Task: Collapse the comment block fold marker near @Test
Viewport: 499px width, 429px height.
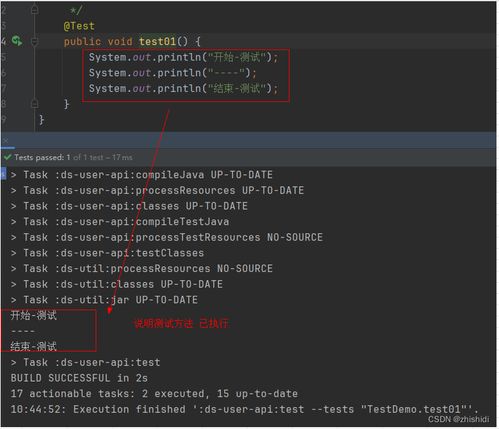Action: pyautogui.click(x=34, y=10)
